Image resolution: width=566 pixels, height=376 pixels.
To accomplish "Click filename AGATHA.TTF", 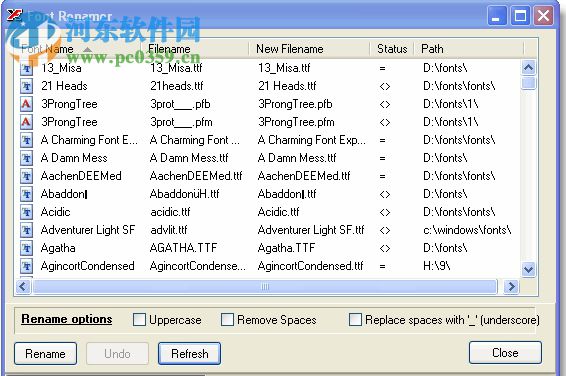I will coord(183,248).
